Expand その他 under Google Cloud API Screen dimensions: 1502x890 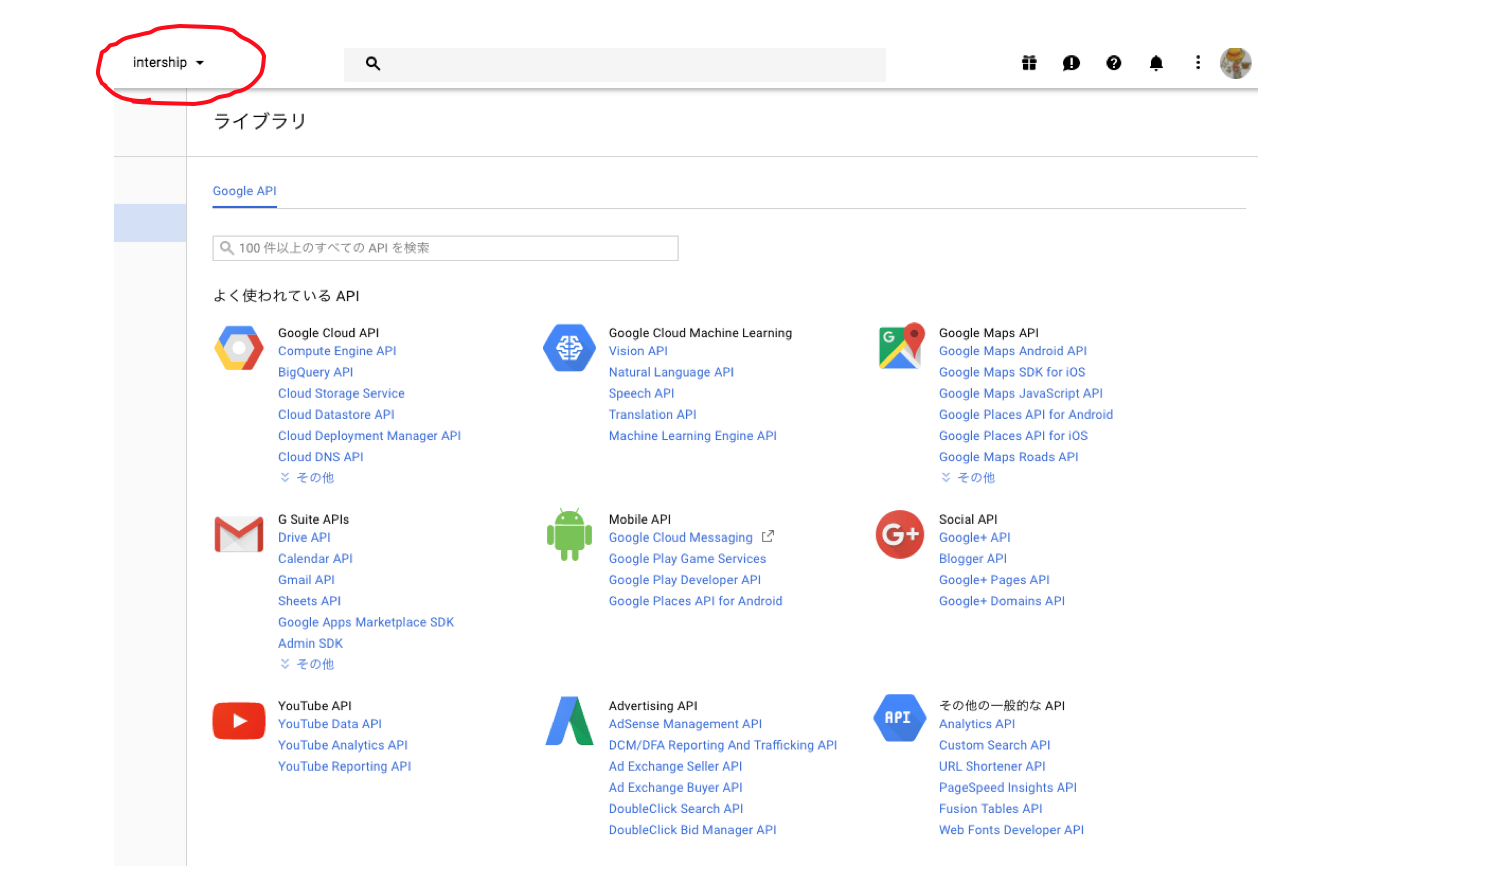click(x=307, y=478)
